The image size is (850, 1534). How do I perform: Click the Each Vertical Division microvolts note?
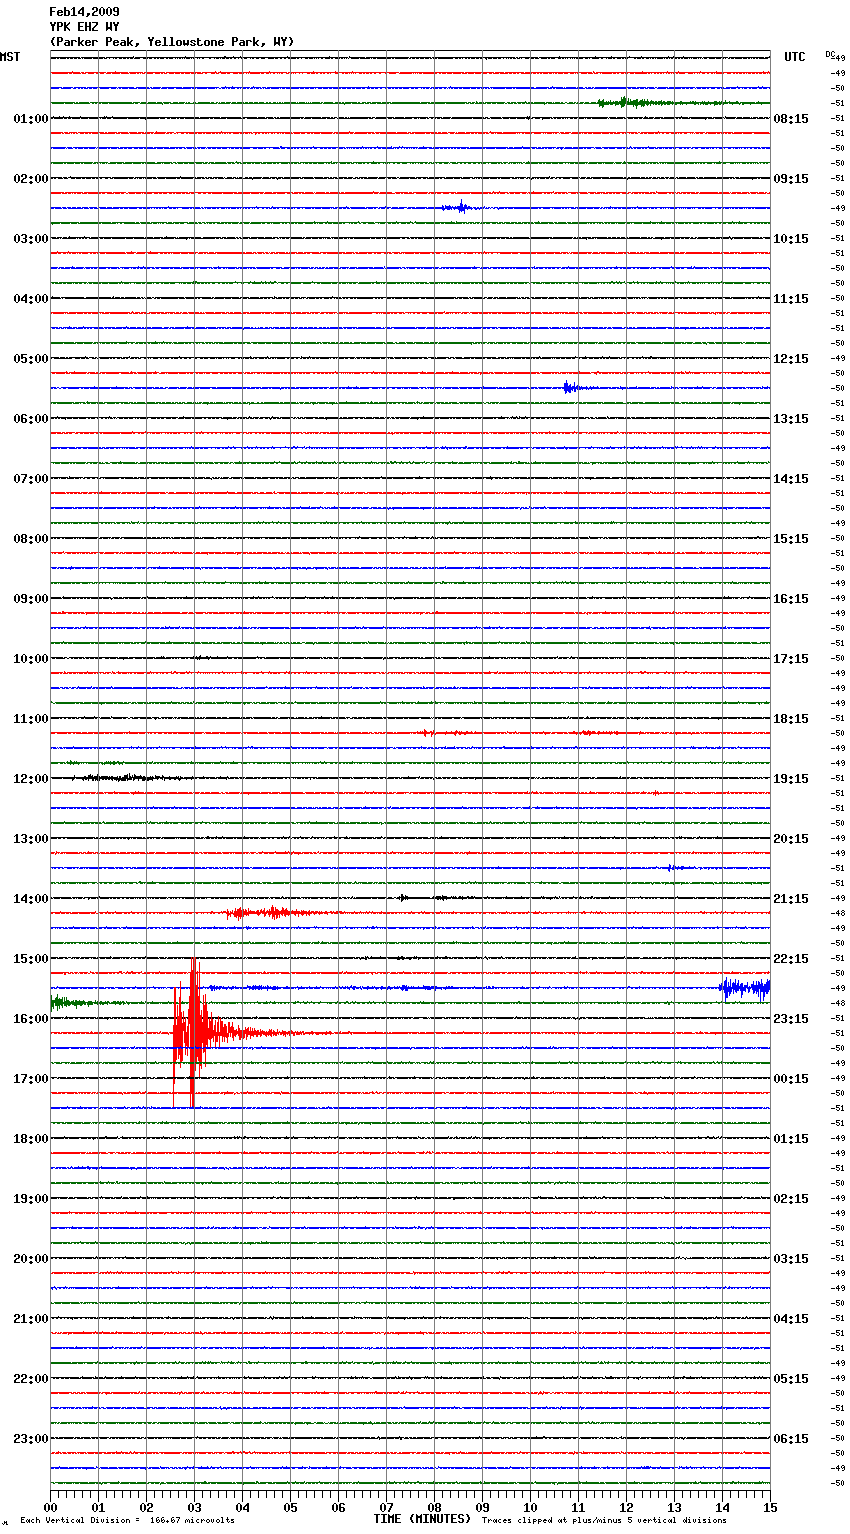127,1521
